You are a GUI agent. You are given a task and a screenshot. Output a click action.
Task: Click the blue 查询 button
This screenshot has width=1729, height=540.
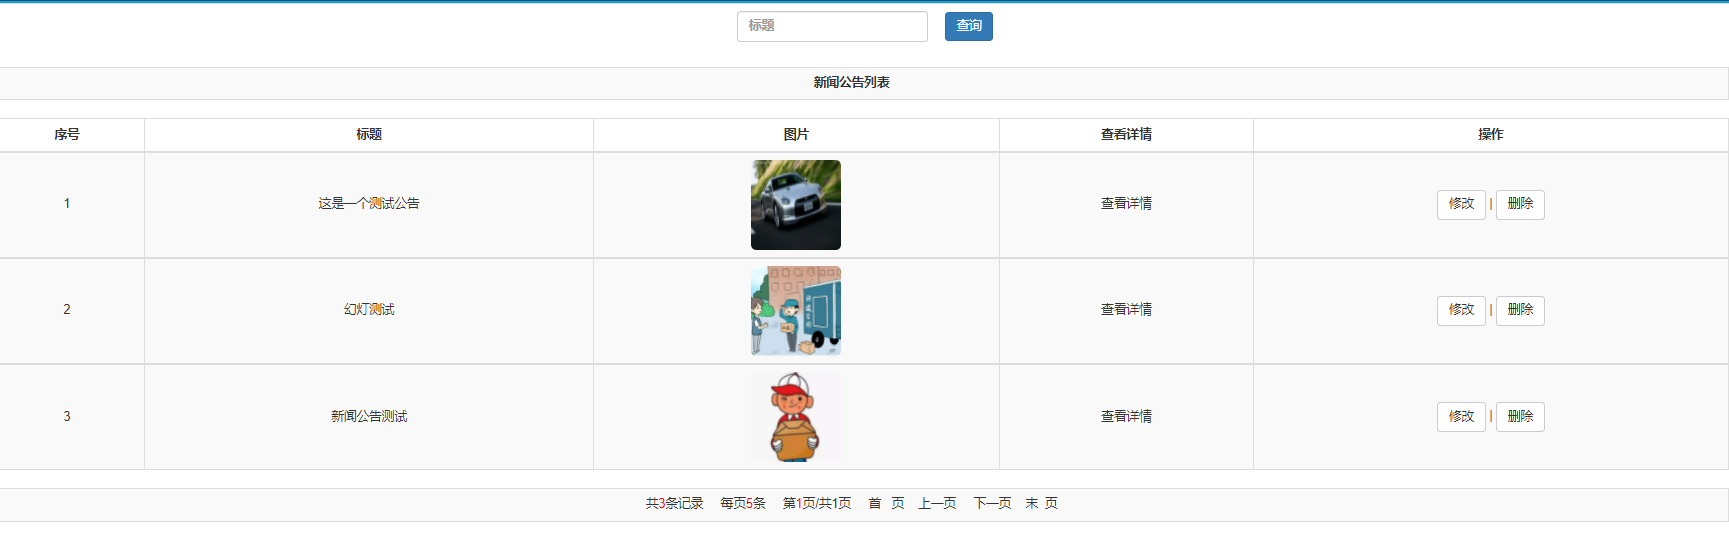click(968, 26)
